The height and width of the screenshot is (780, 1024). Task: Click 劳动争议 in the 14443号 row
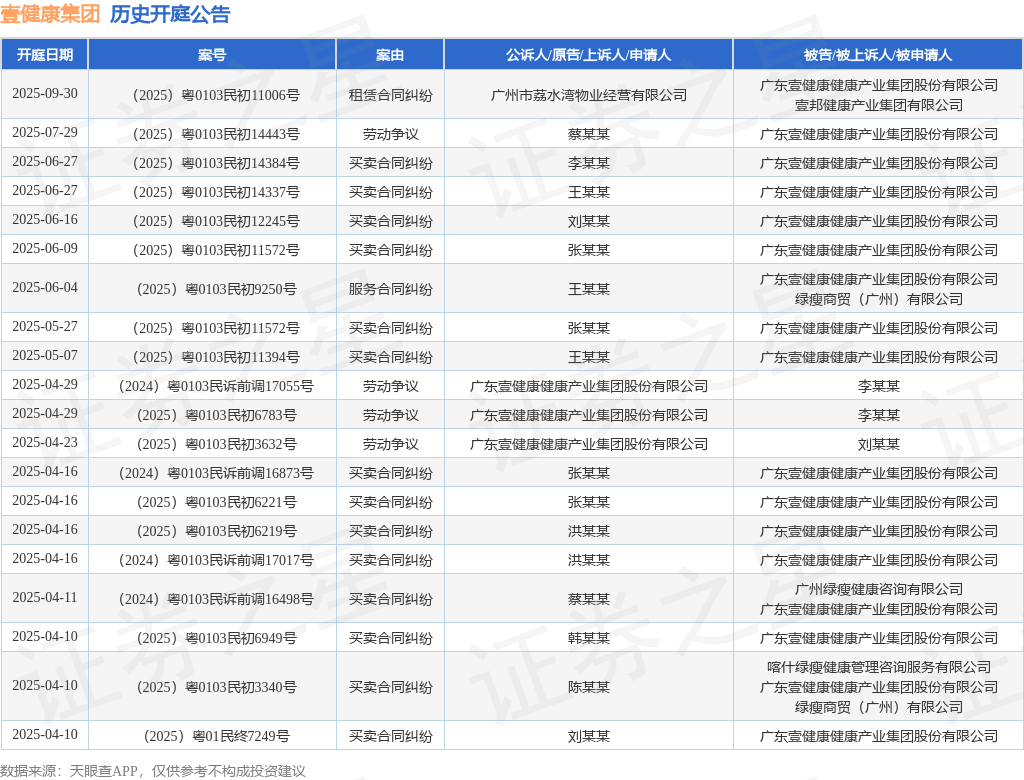(x=391, y=135)
